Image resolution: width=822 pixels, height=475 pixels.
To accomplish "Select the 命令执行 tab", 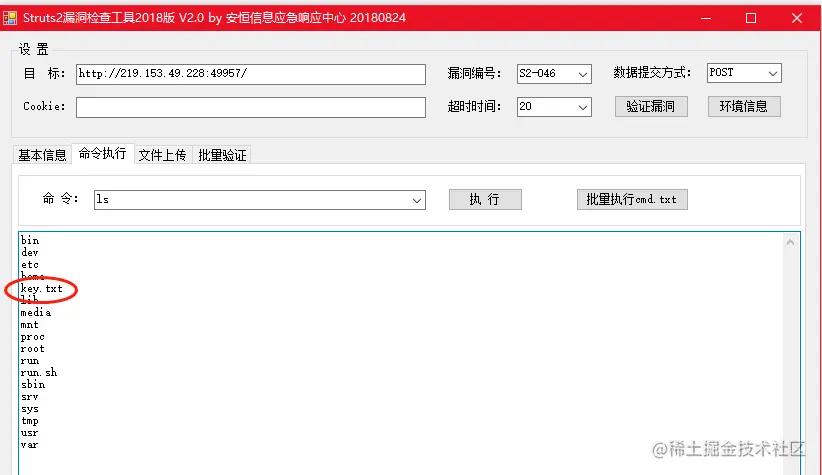I will point(103,154).
